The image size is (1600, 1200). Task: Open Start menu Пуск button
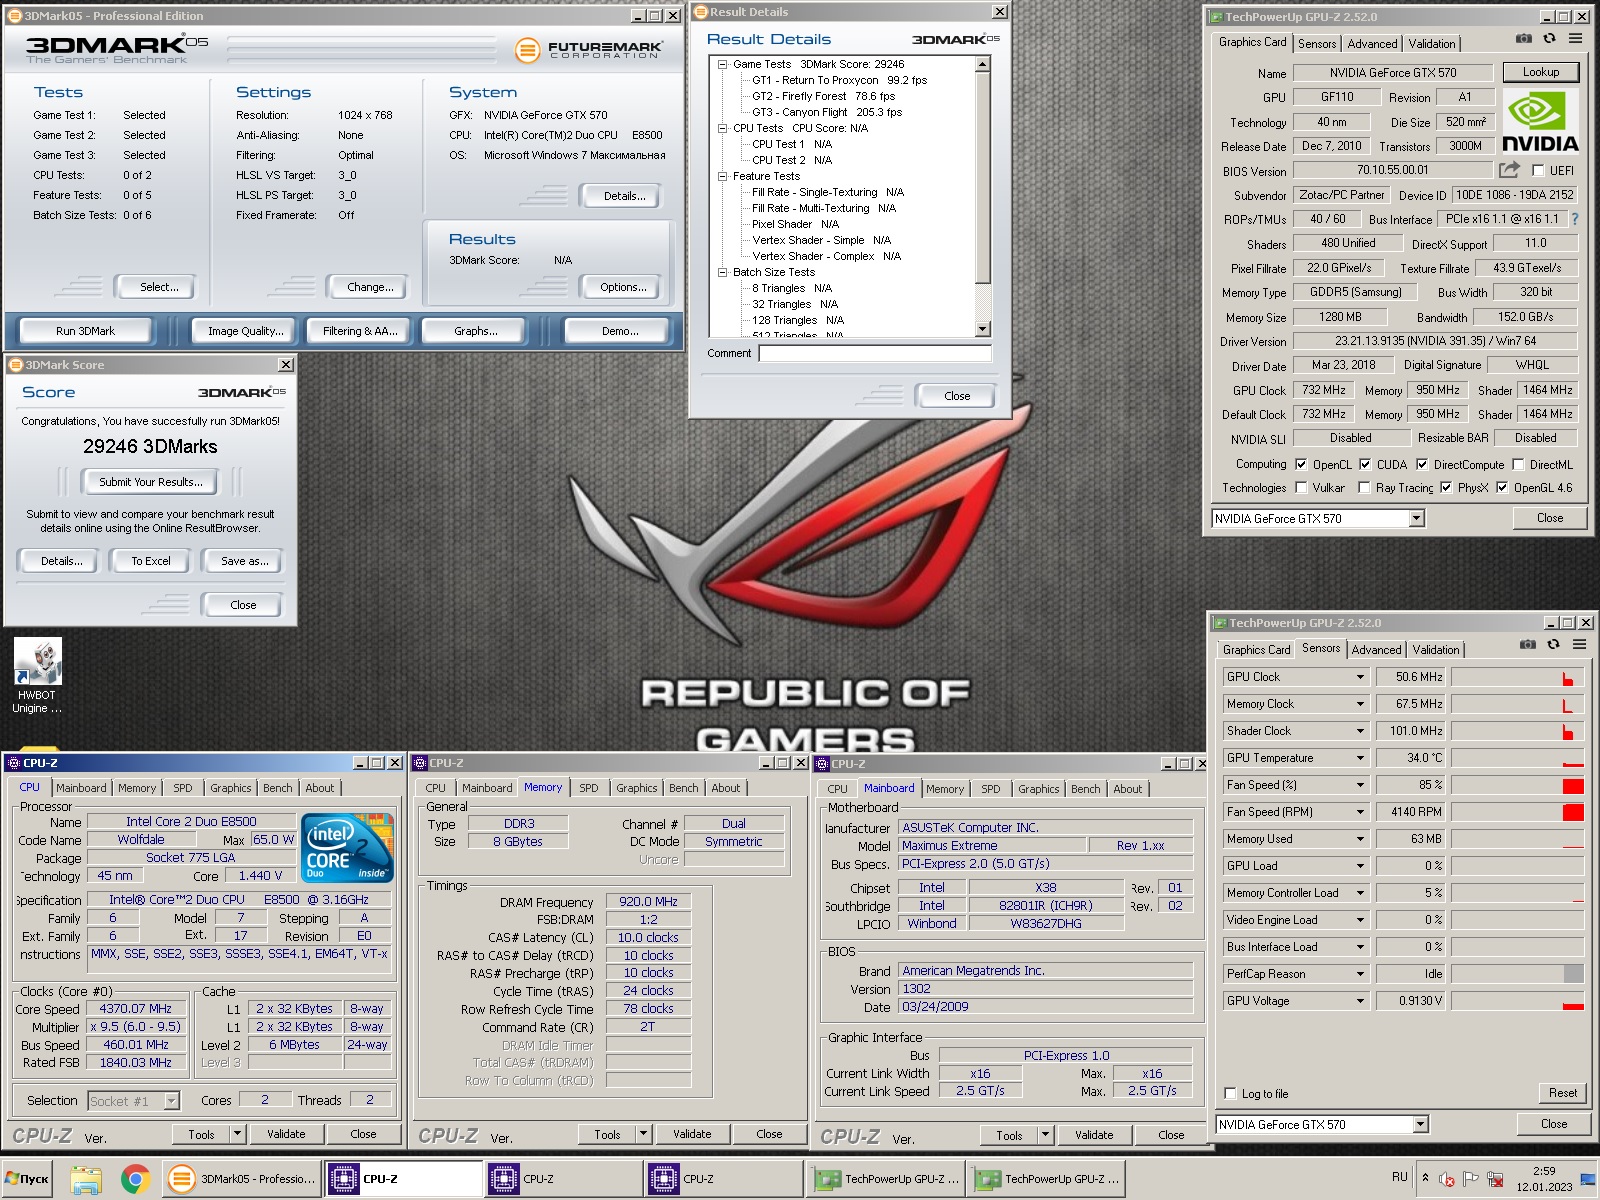pos(27,1179)
